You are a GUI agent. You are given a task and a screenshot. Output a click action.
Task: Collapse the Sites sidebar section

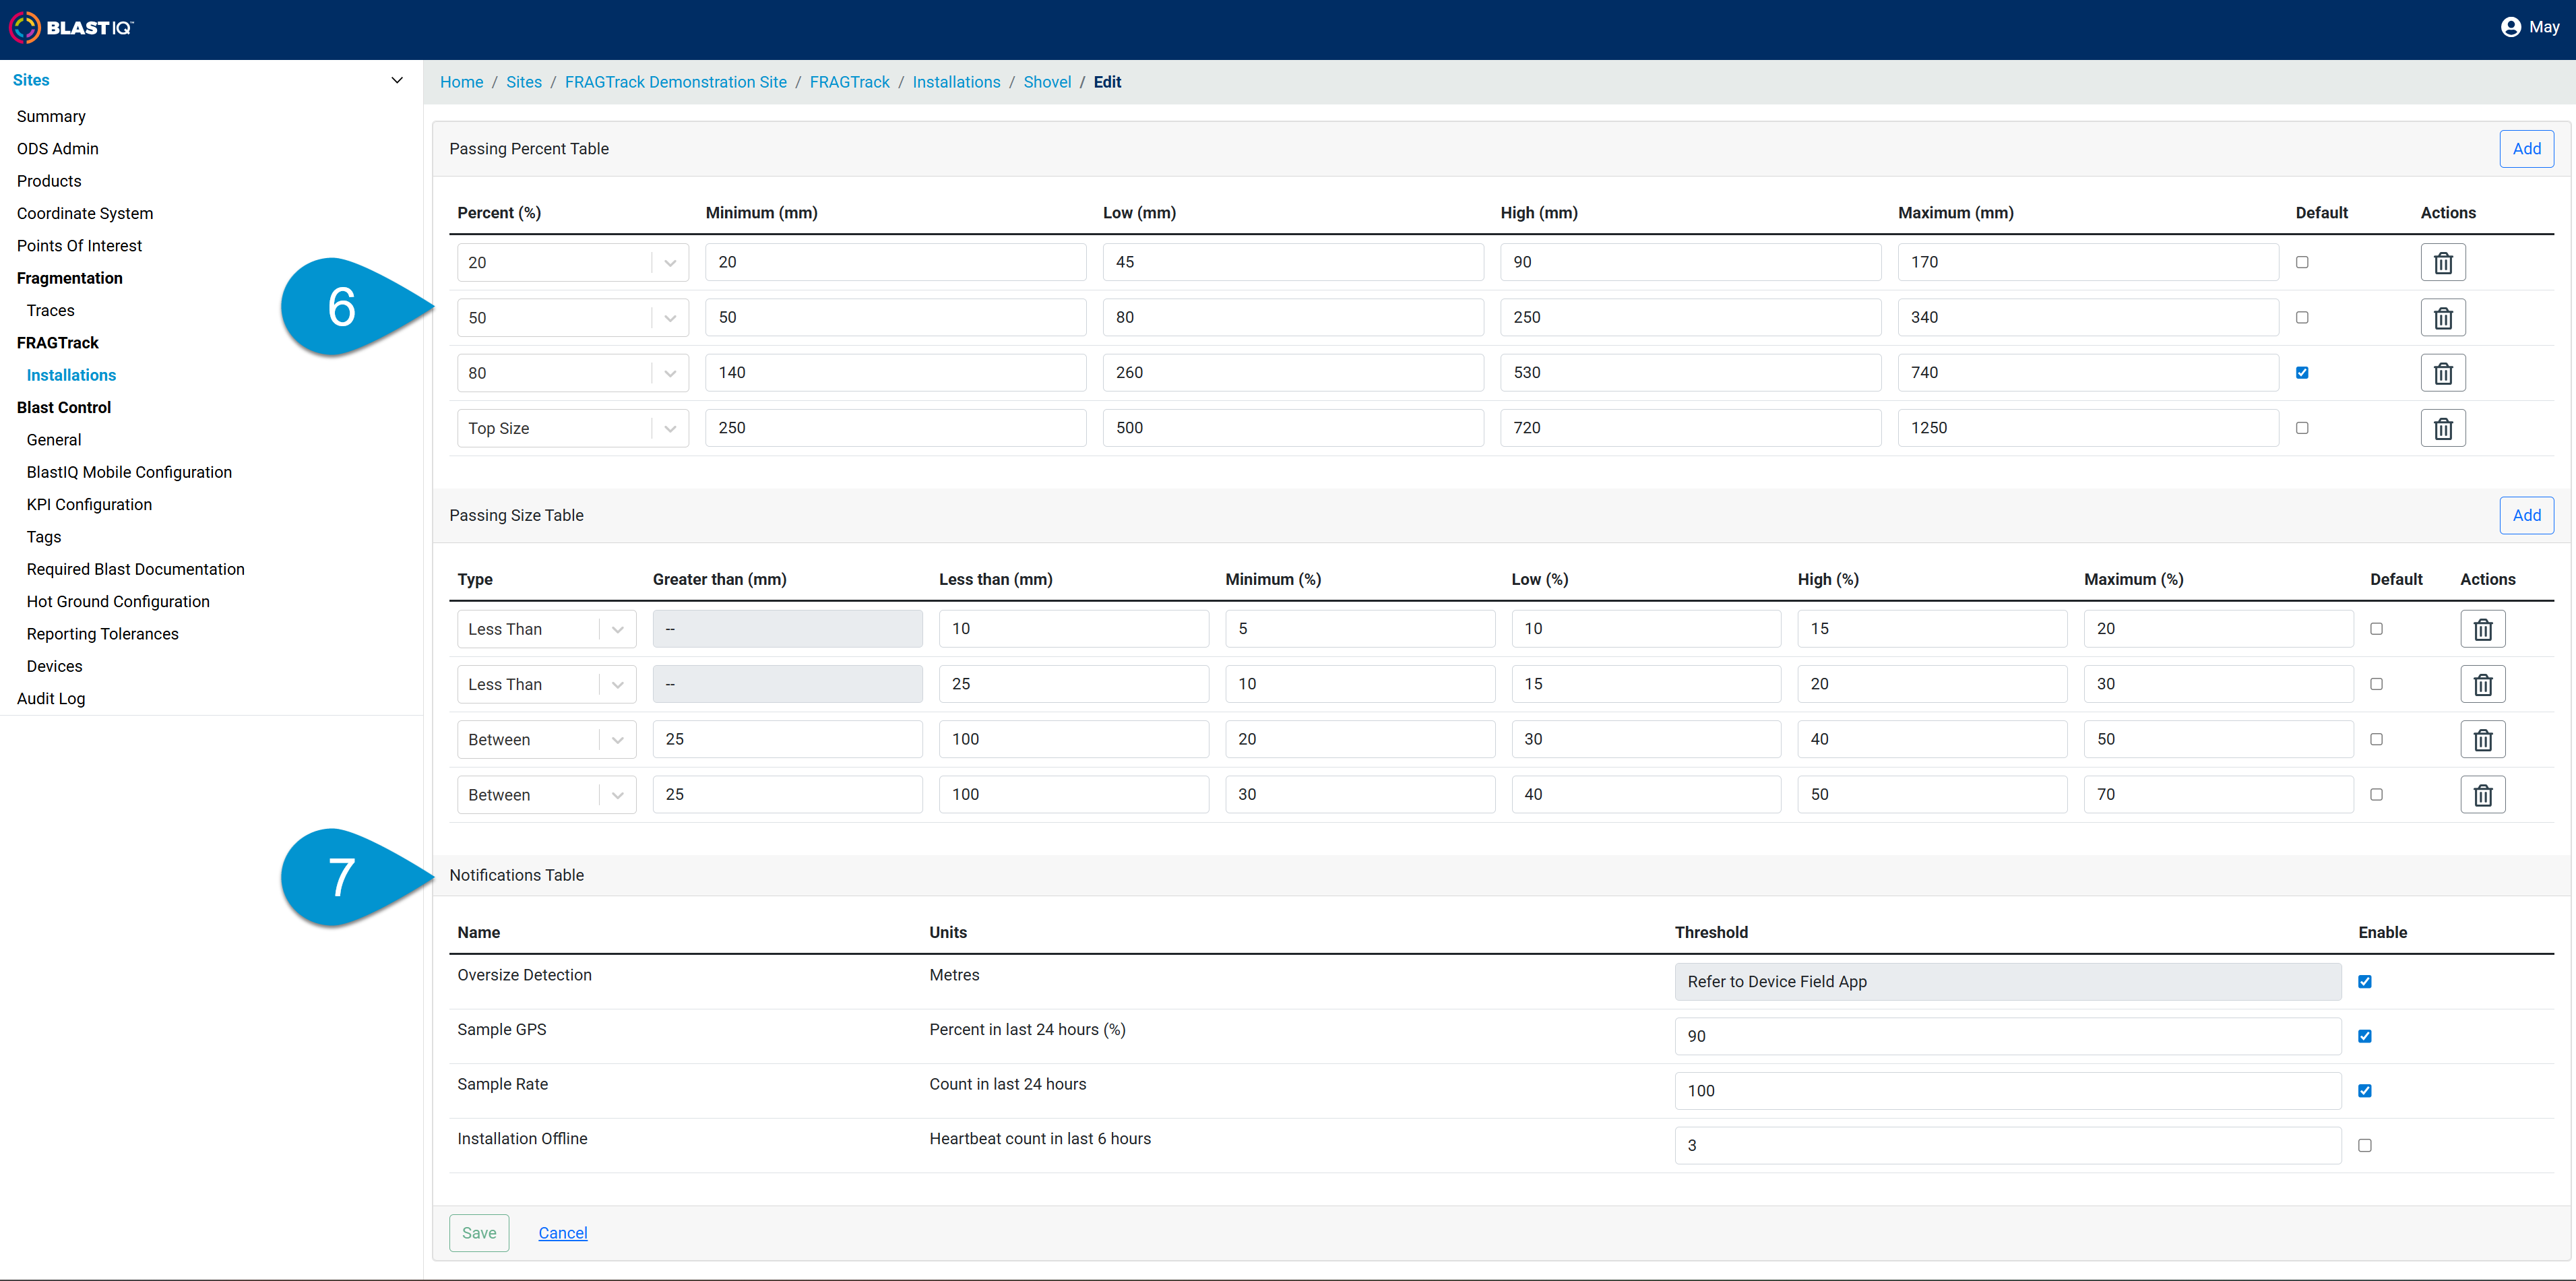(397, 80)
